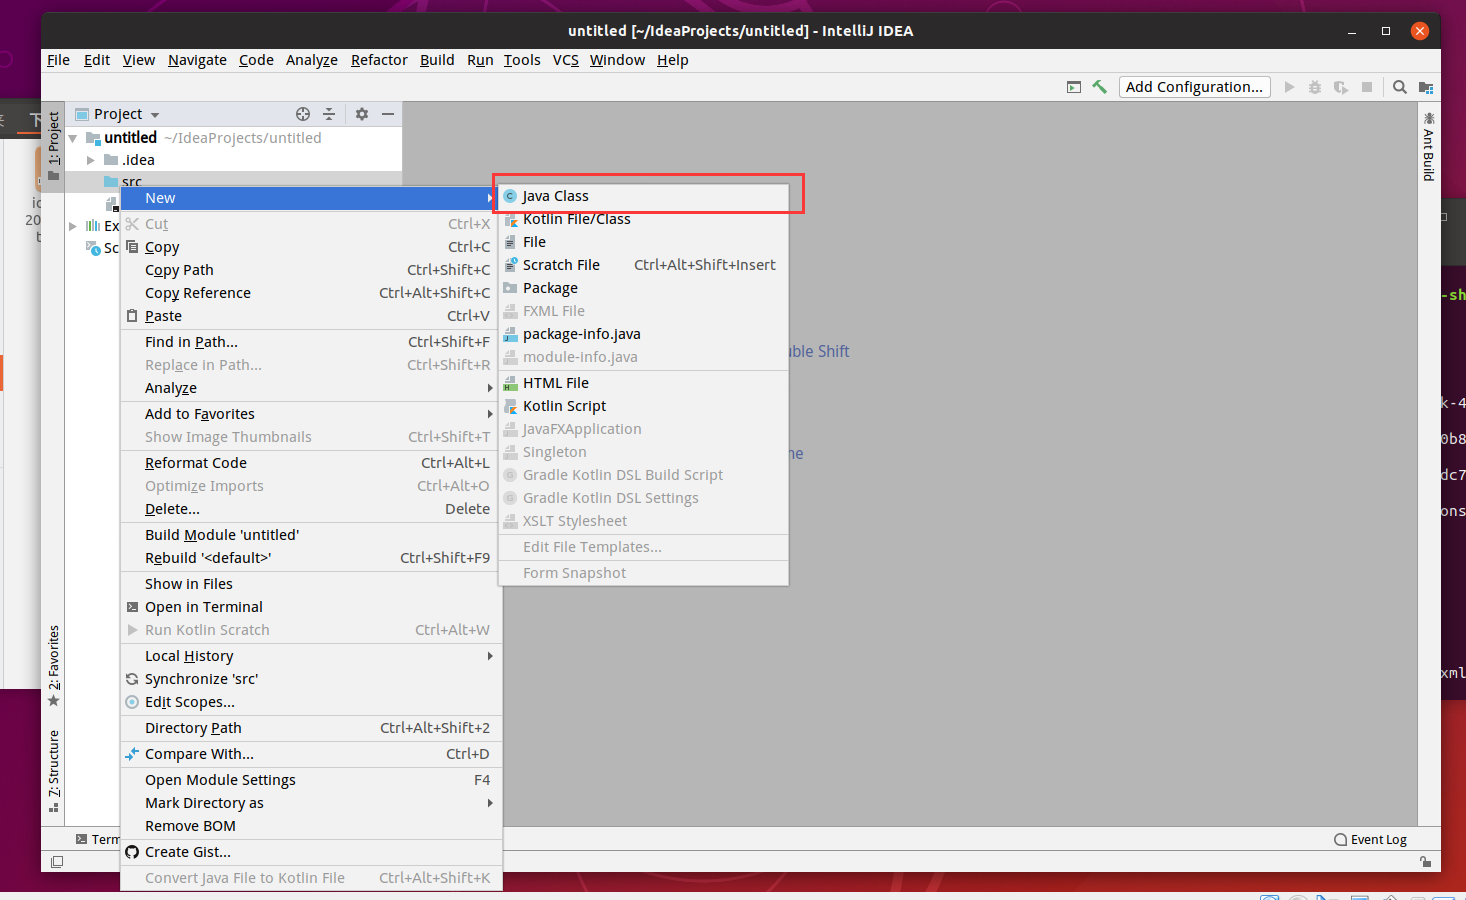The height and width of the screenshot is (900, 1466).
Task: Expand Mark Directory as submenu
Action: [310, 803]
